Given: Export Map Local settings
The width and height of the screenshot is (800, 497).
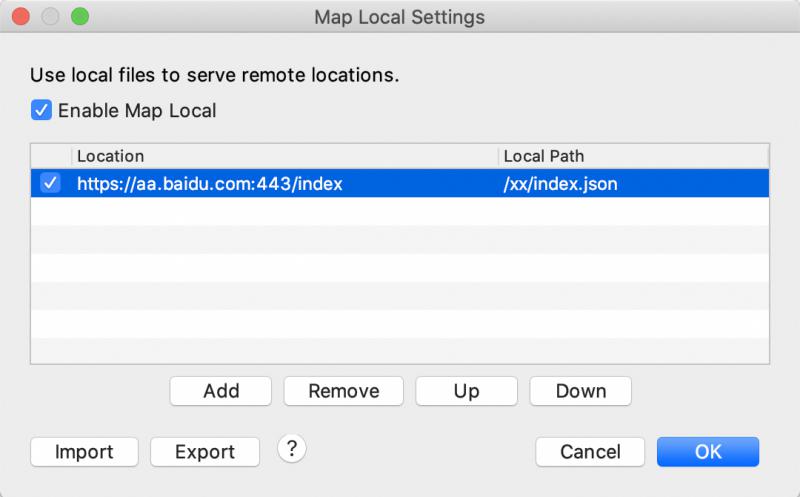Looking at the screenshot, I should [x=205, y=452].
